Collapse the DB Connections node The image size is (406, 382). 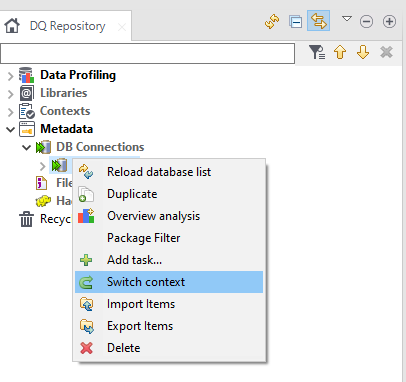(x=26, y=147)
